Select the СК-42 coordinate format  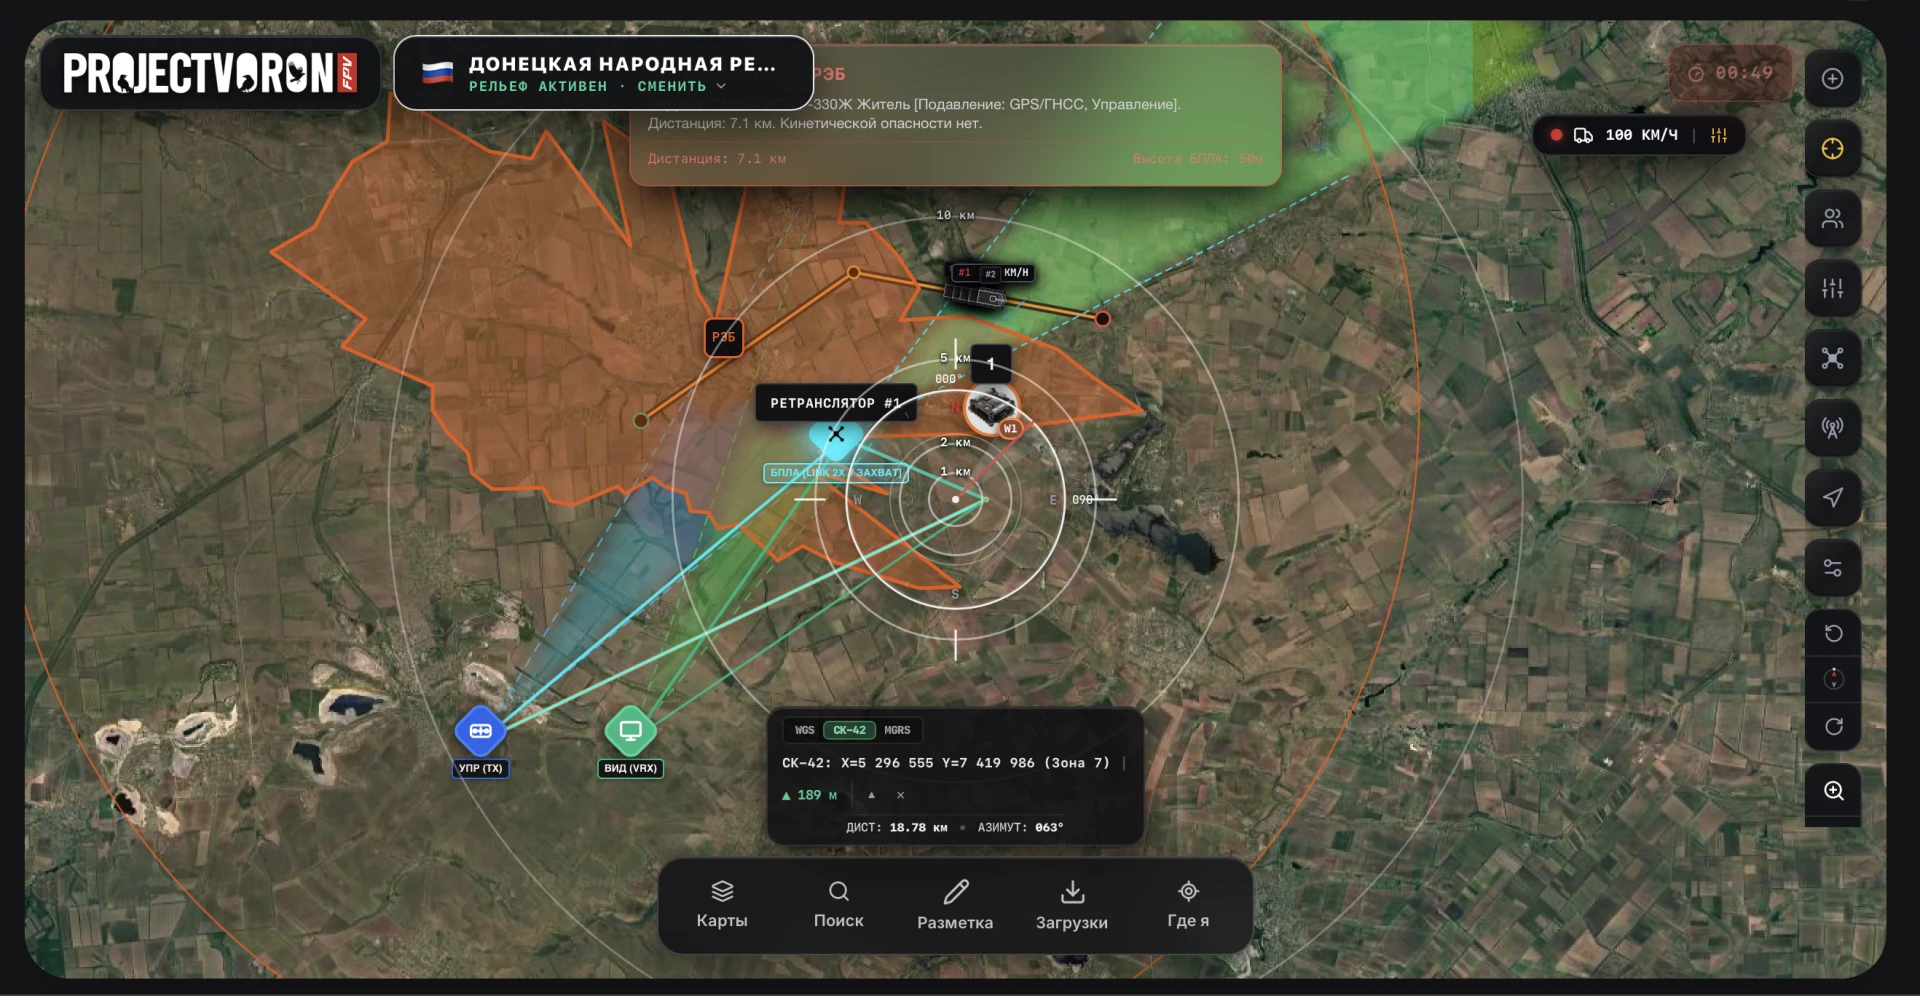pos(849,730)
